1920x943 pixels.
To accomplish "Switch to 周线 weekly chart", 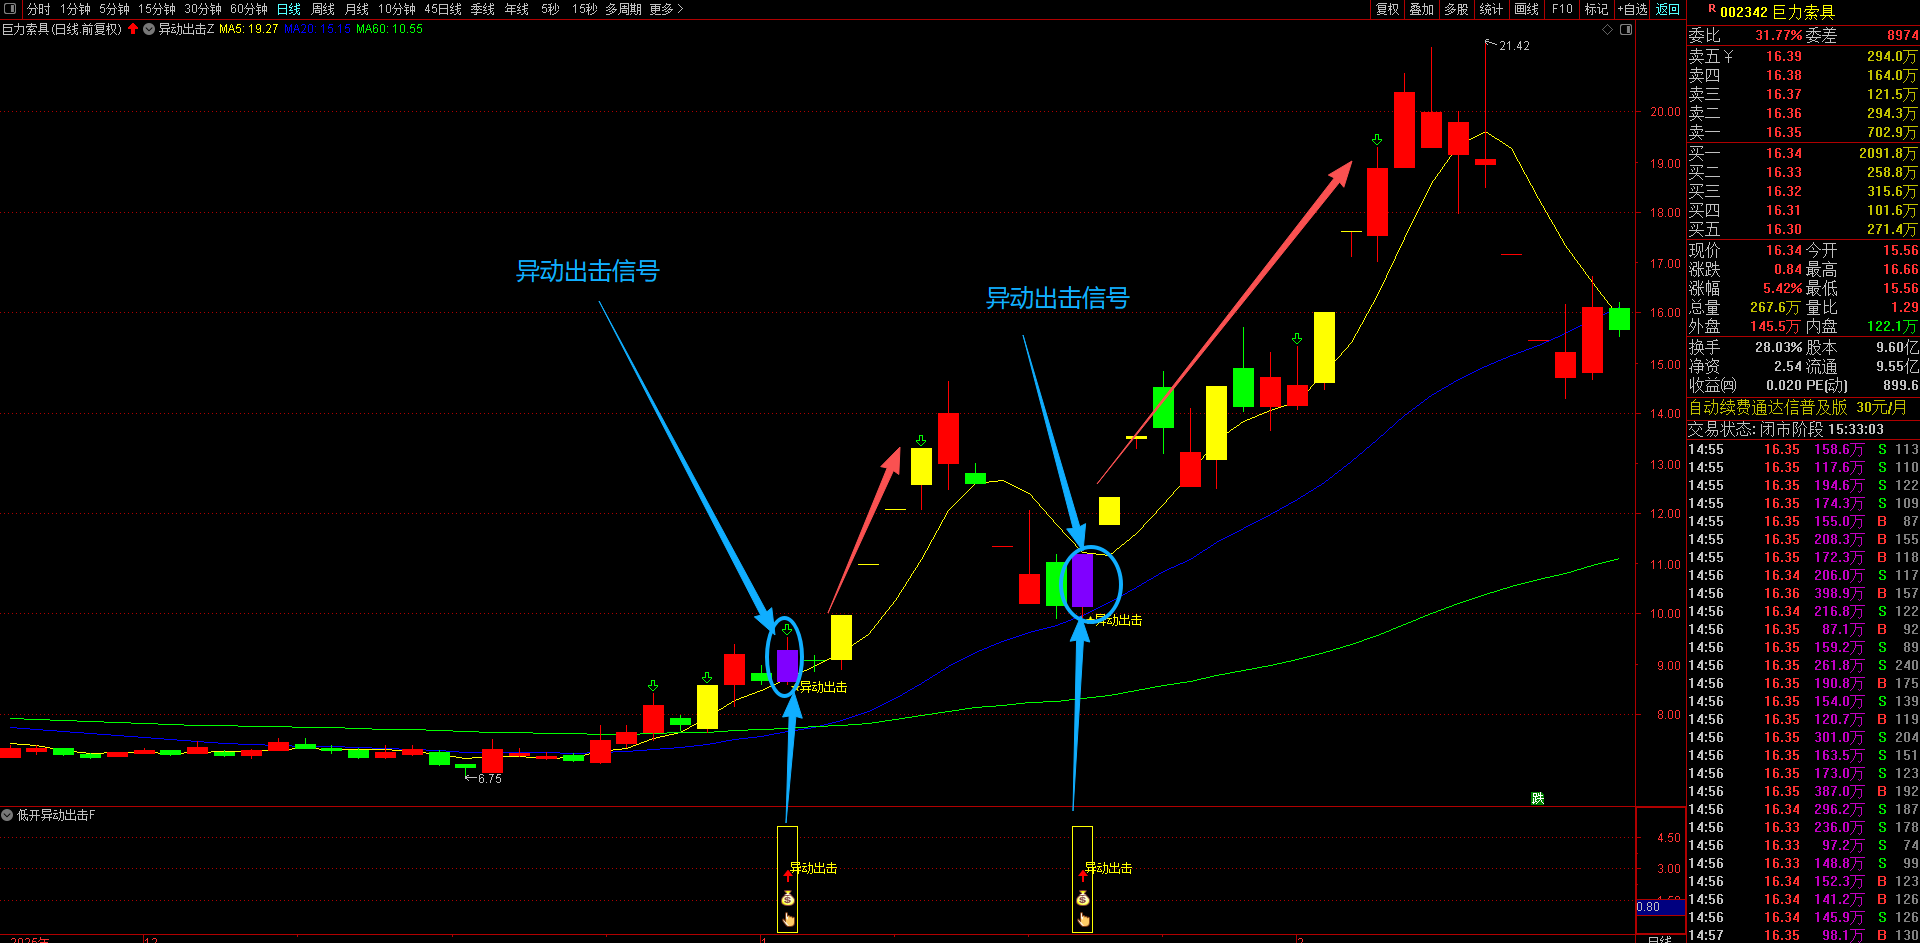I will pyautogui.click(x=323, y=9).
